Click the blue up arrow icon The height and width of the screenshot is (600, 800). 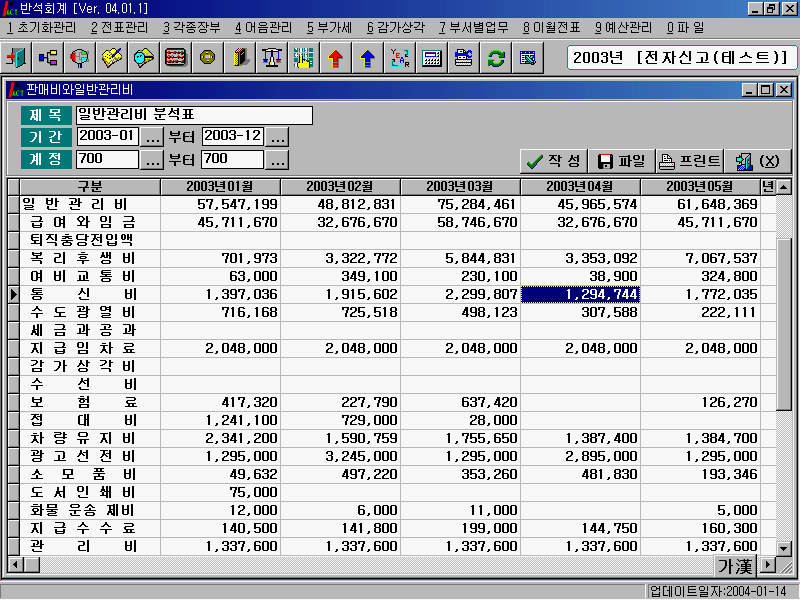click(x=367, y=58)
